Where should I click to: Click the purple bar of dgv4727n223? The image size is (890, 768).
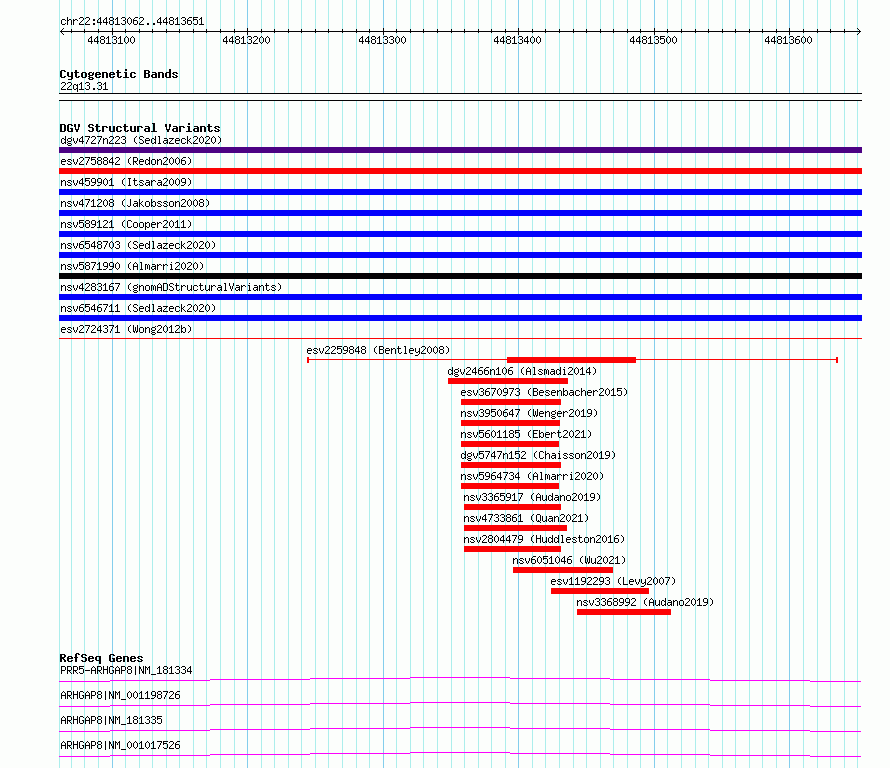coord(460,150)
